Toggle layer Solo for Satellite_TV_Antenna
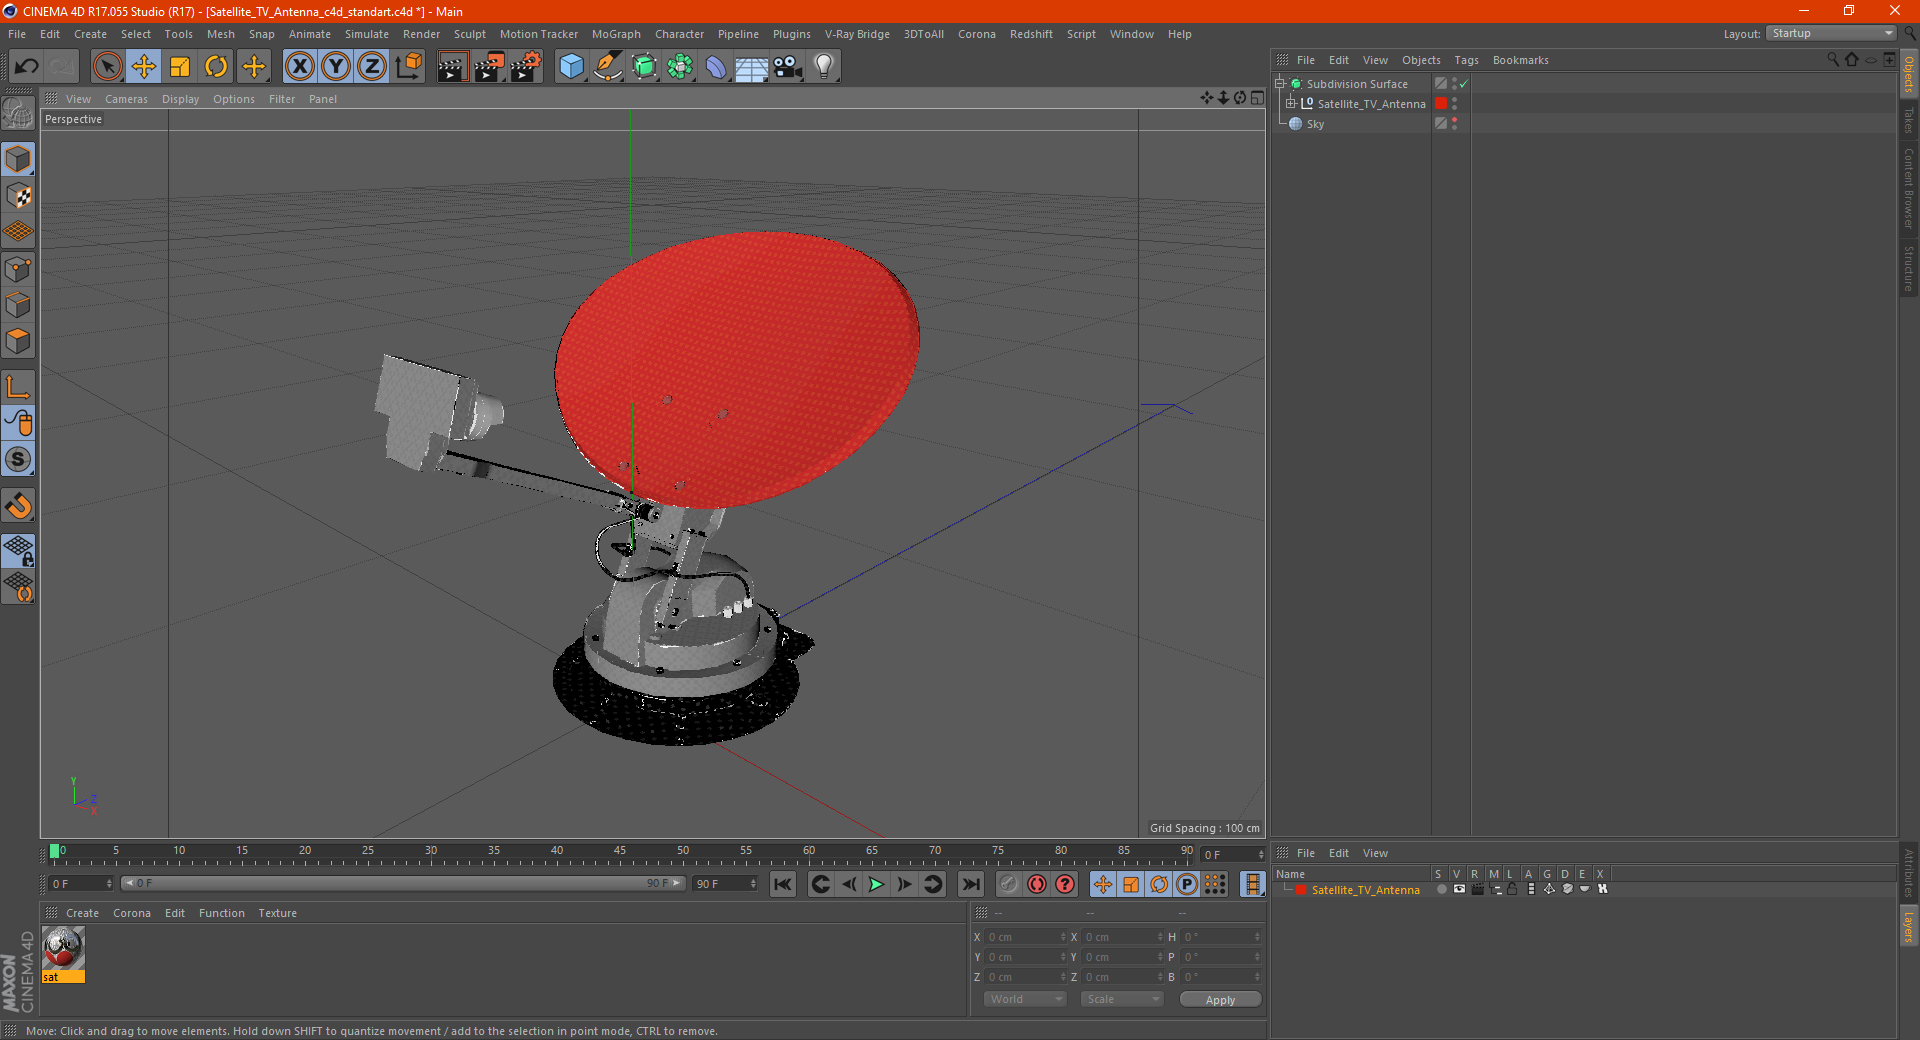This screenshot has width=1920, height=1040. click(x=1441, y=889)
